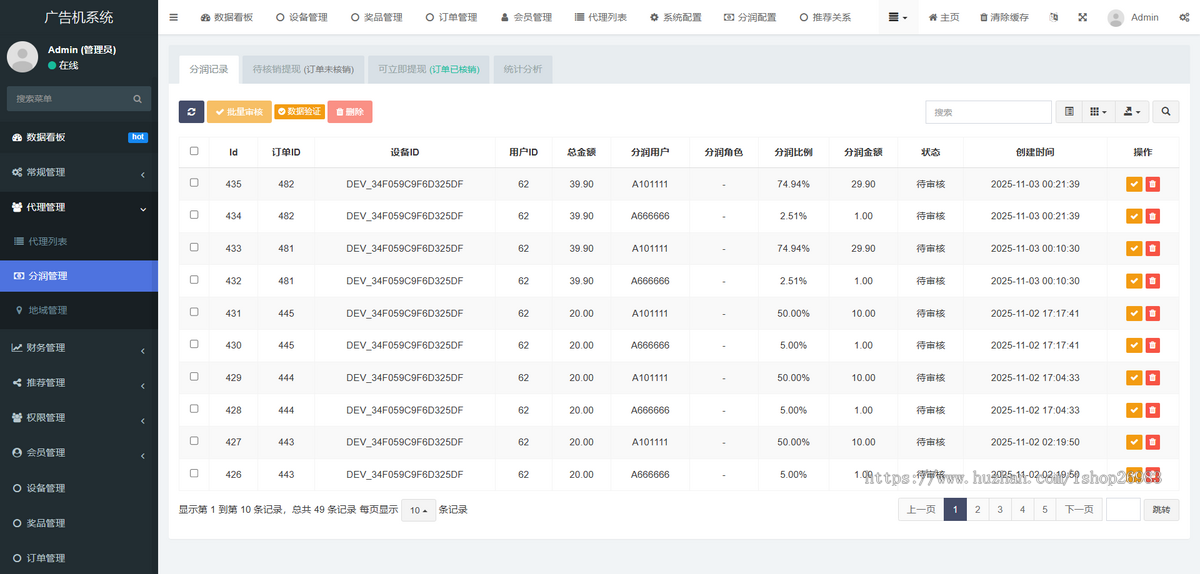Click the sidebar menu search magnifier icon
This screenshot has width=1200, height=574.
tap(138, 99)
